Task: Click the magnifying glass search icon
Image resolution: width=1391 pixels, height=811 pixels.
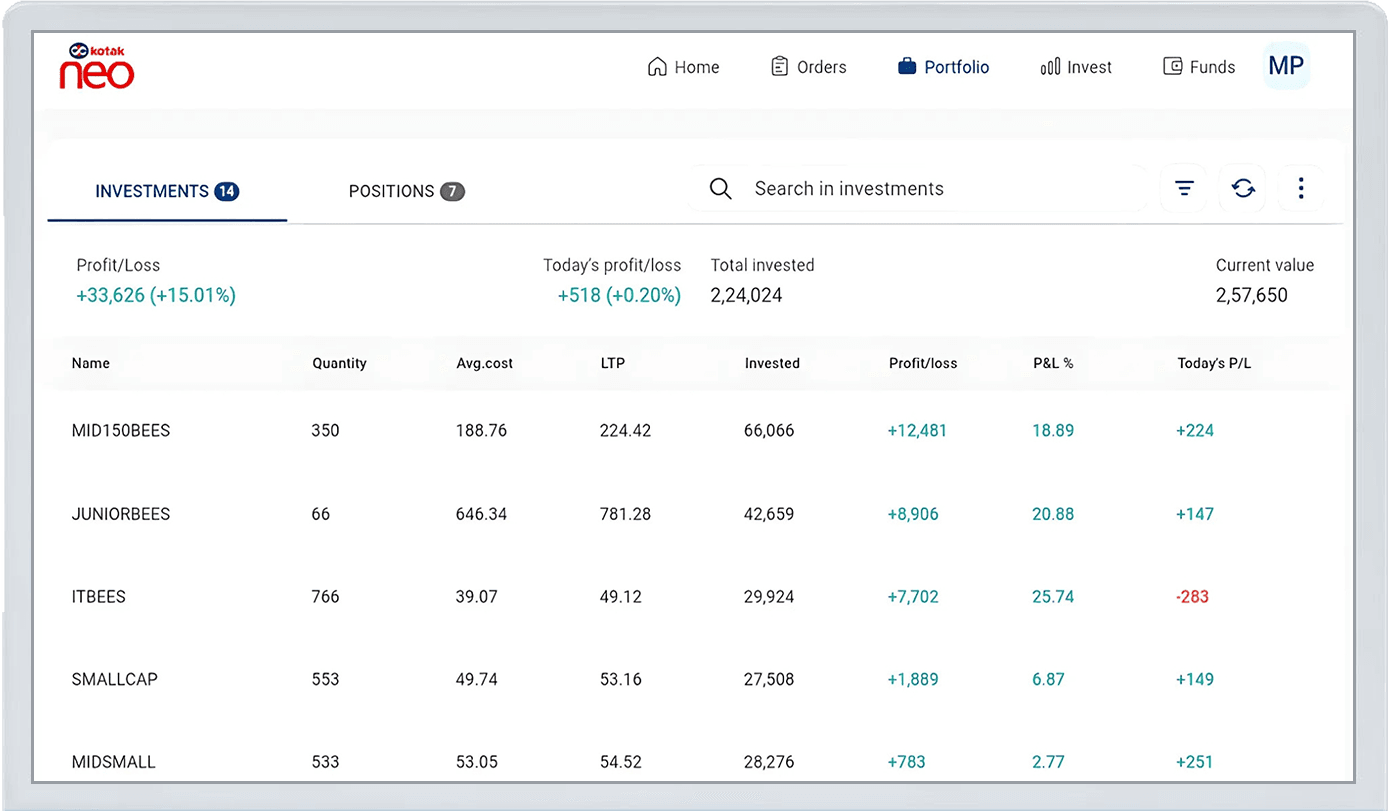Action: pos(720,189)
